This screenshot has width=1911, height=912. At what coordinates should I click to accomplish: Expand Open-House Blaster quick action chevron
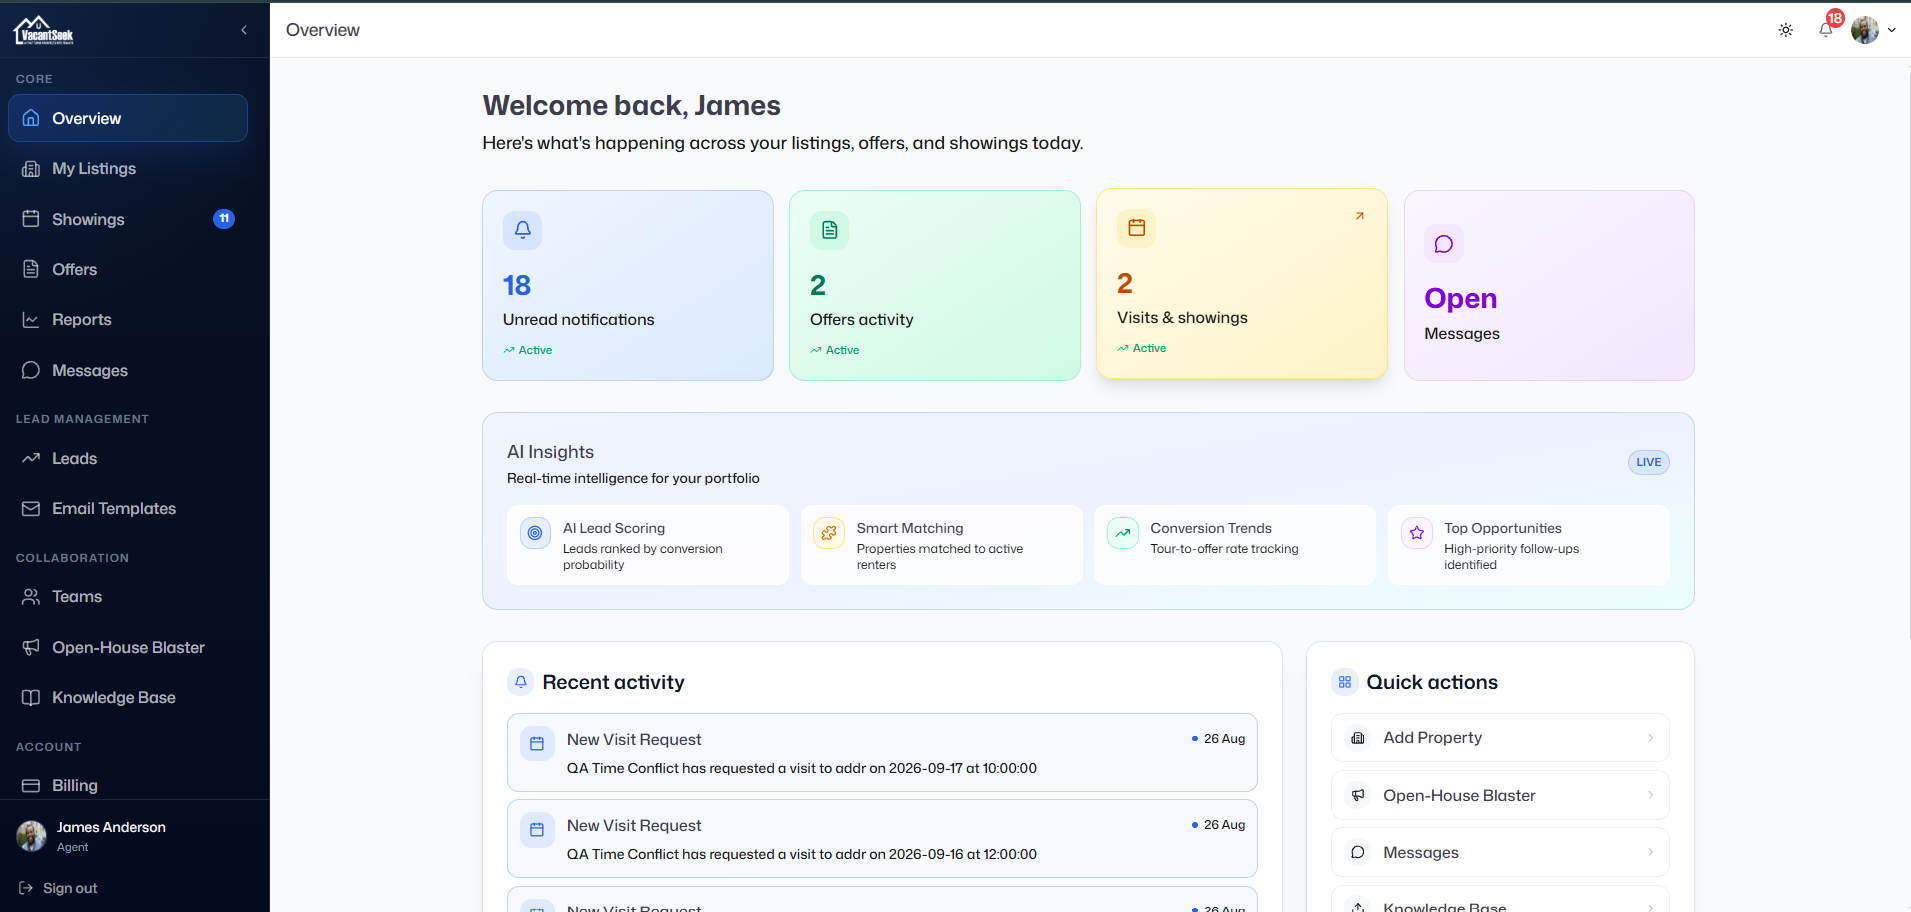pos(1651,796)
